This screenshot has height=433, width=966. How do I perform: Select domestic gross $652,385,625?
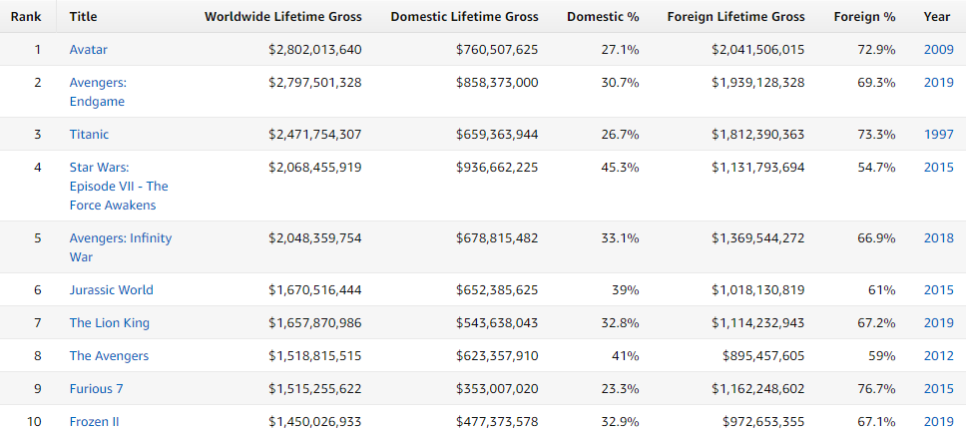[497, 289]
